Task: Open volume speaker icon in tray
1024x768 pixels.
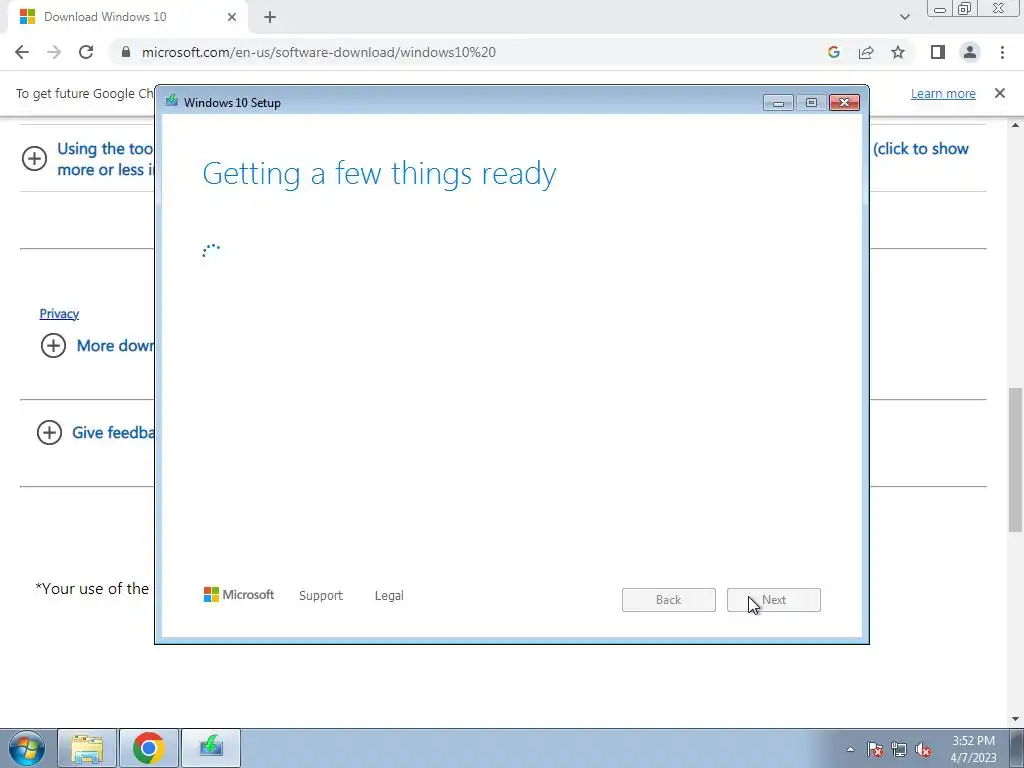Action: tap(923, 749)
